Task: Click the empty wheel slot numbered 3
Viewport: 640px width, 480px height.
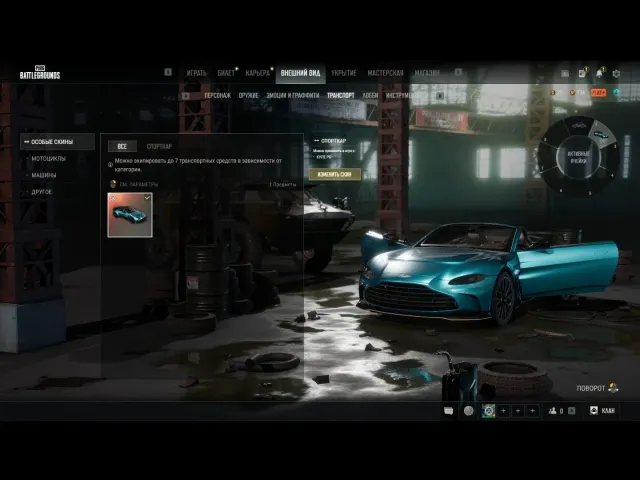Action: coord(610,157)
